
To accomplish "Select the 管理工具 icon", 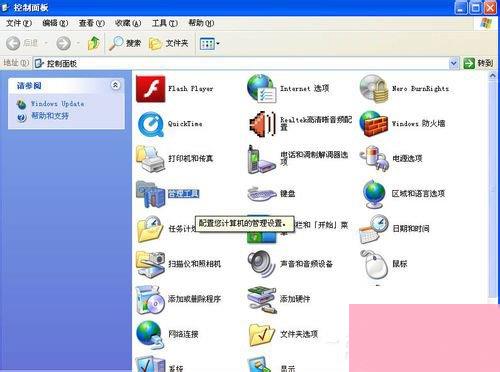I will [x=151, y=194].
